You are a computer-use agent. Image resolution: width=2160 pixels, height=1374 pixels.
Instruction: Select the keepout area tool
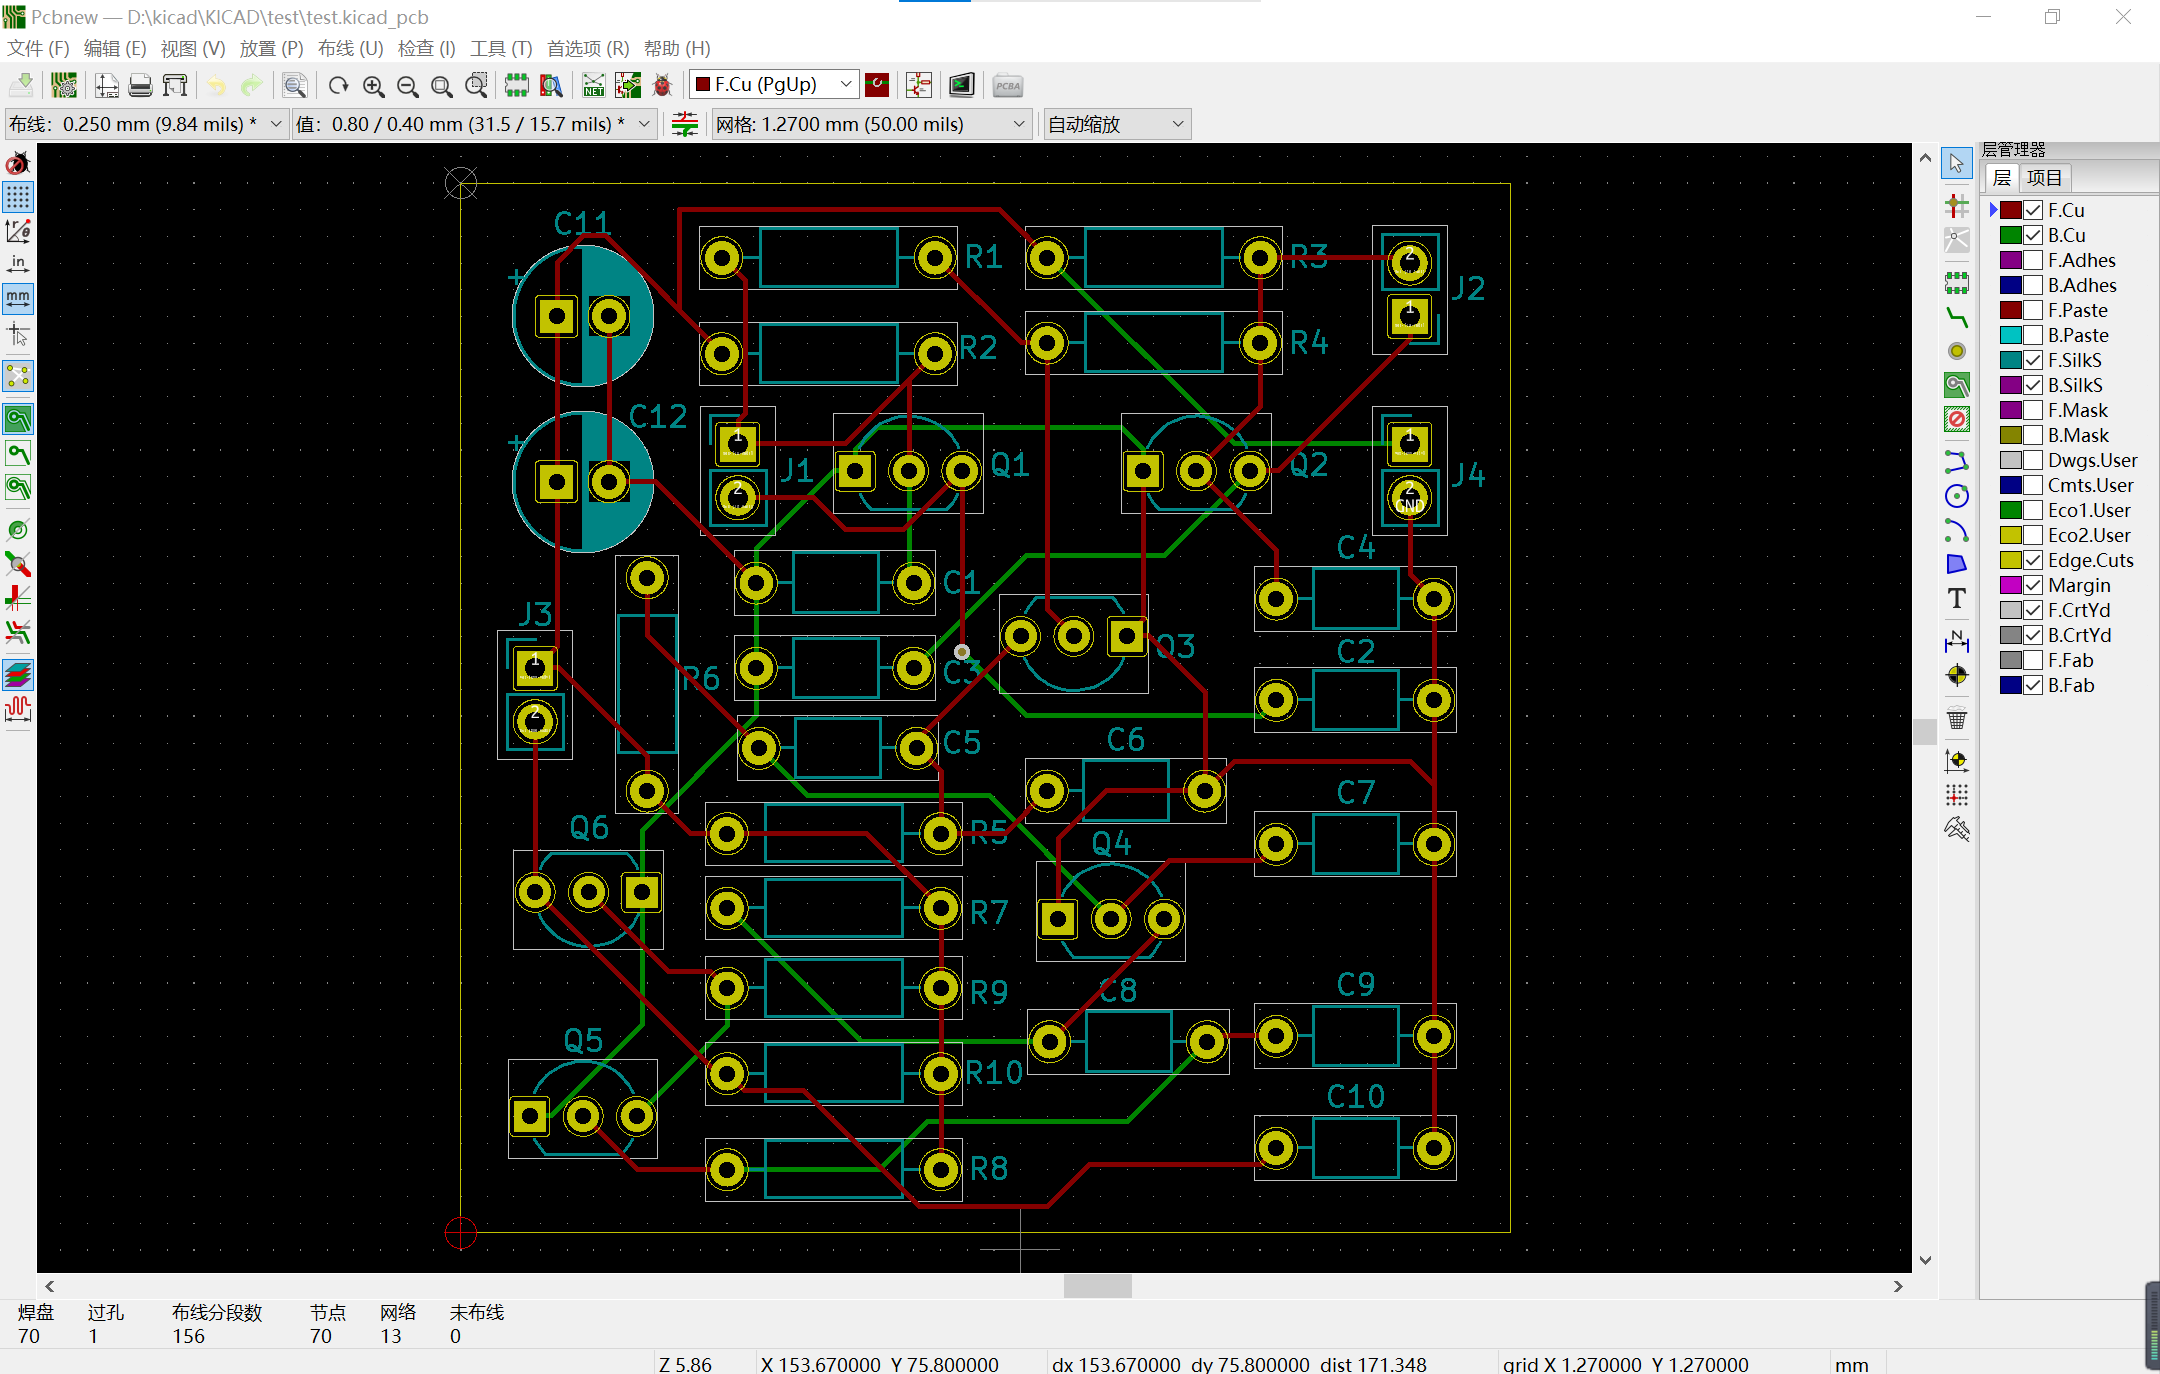pos(1957,419)
